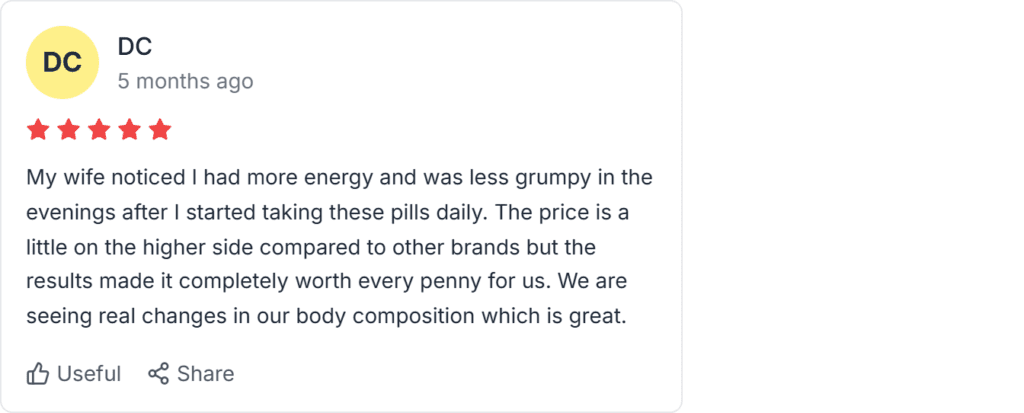Select the second red rating star
Image resolution: width=1024 pixels, height=413 pixels.
[69, 130]
